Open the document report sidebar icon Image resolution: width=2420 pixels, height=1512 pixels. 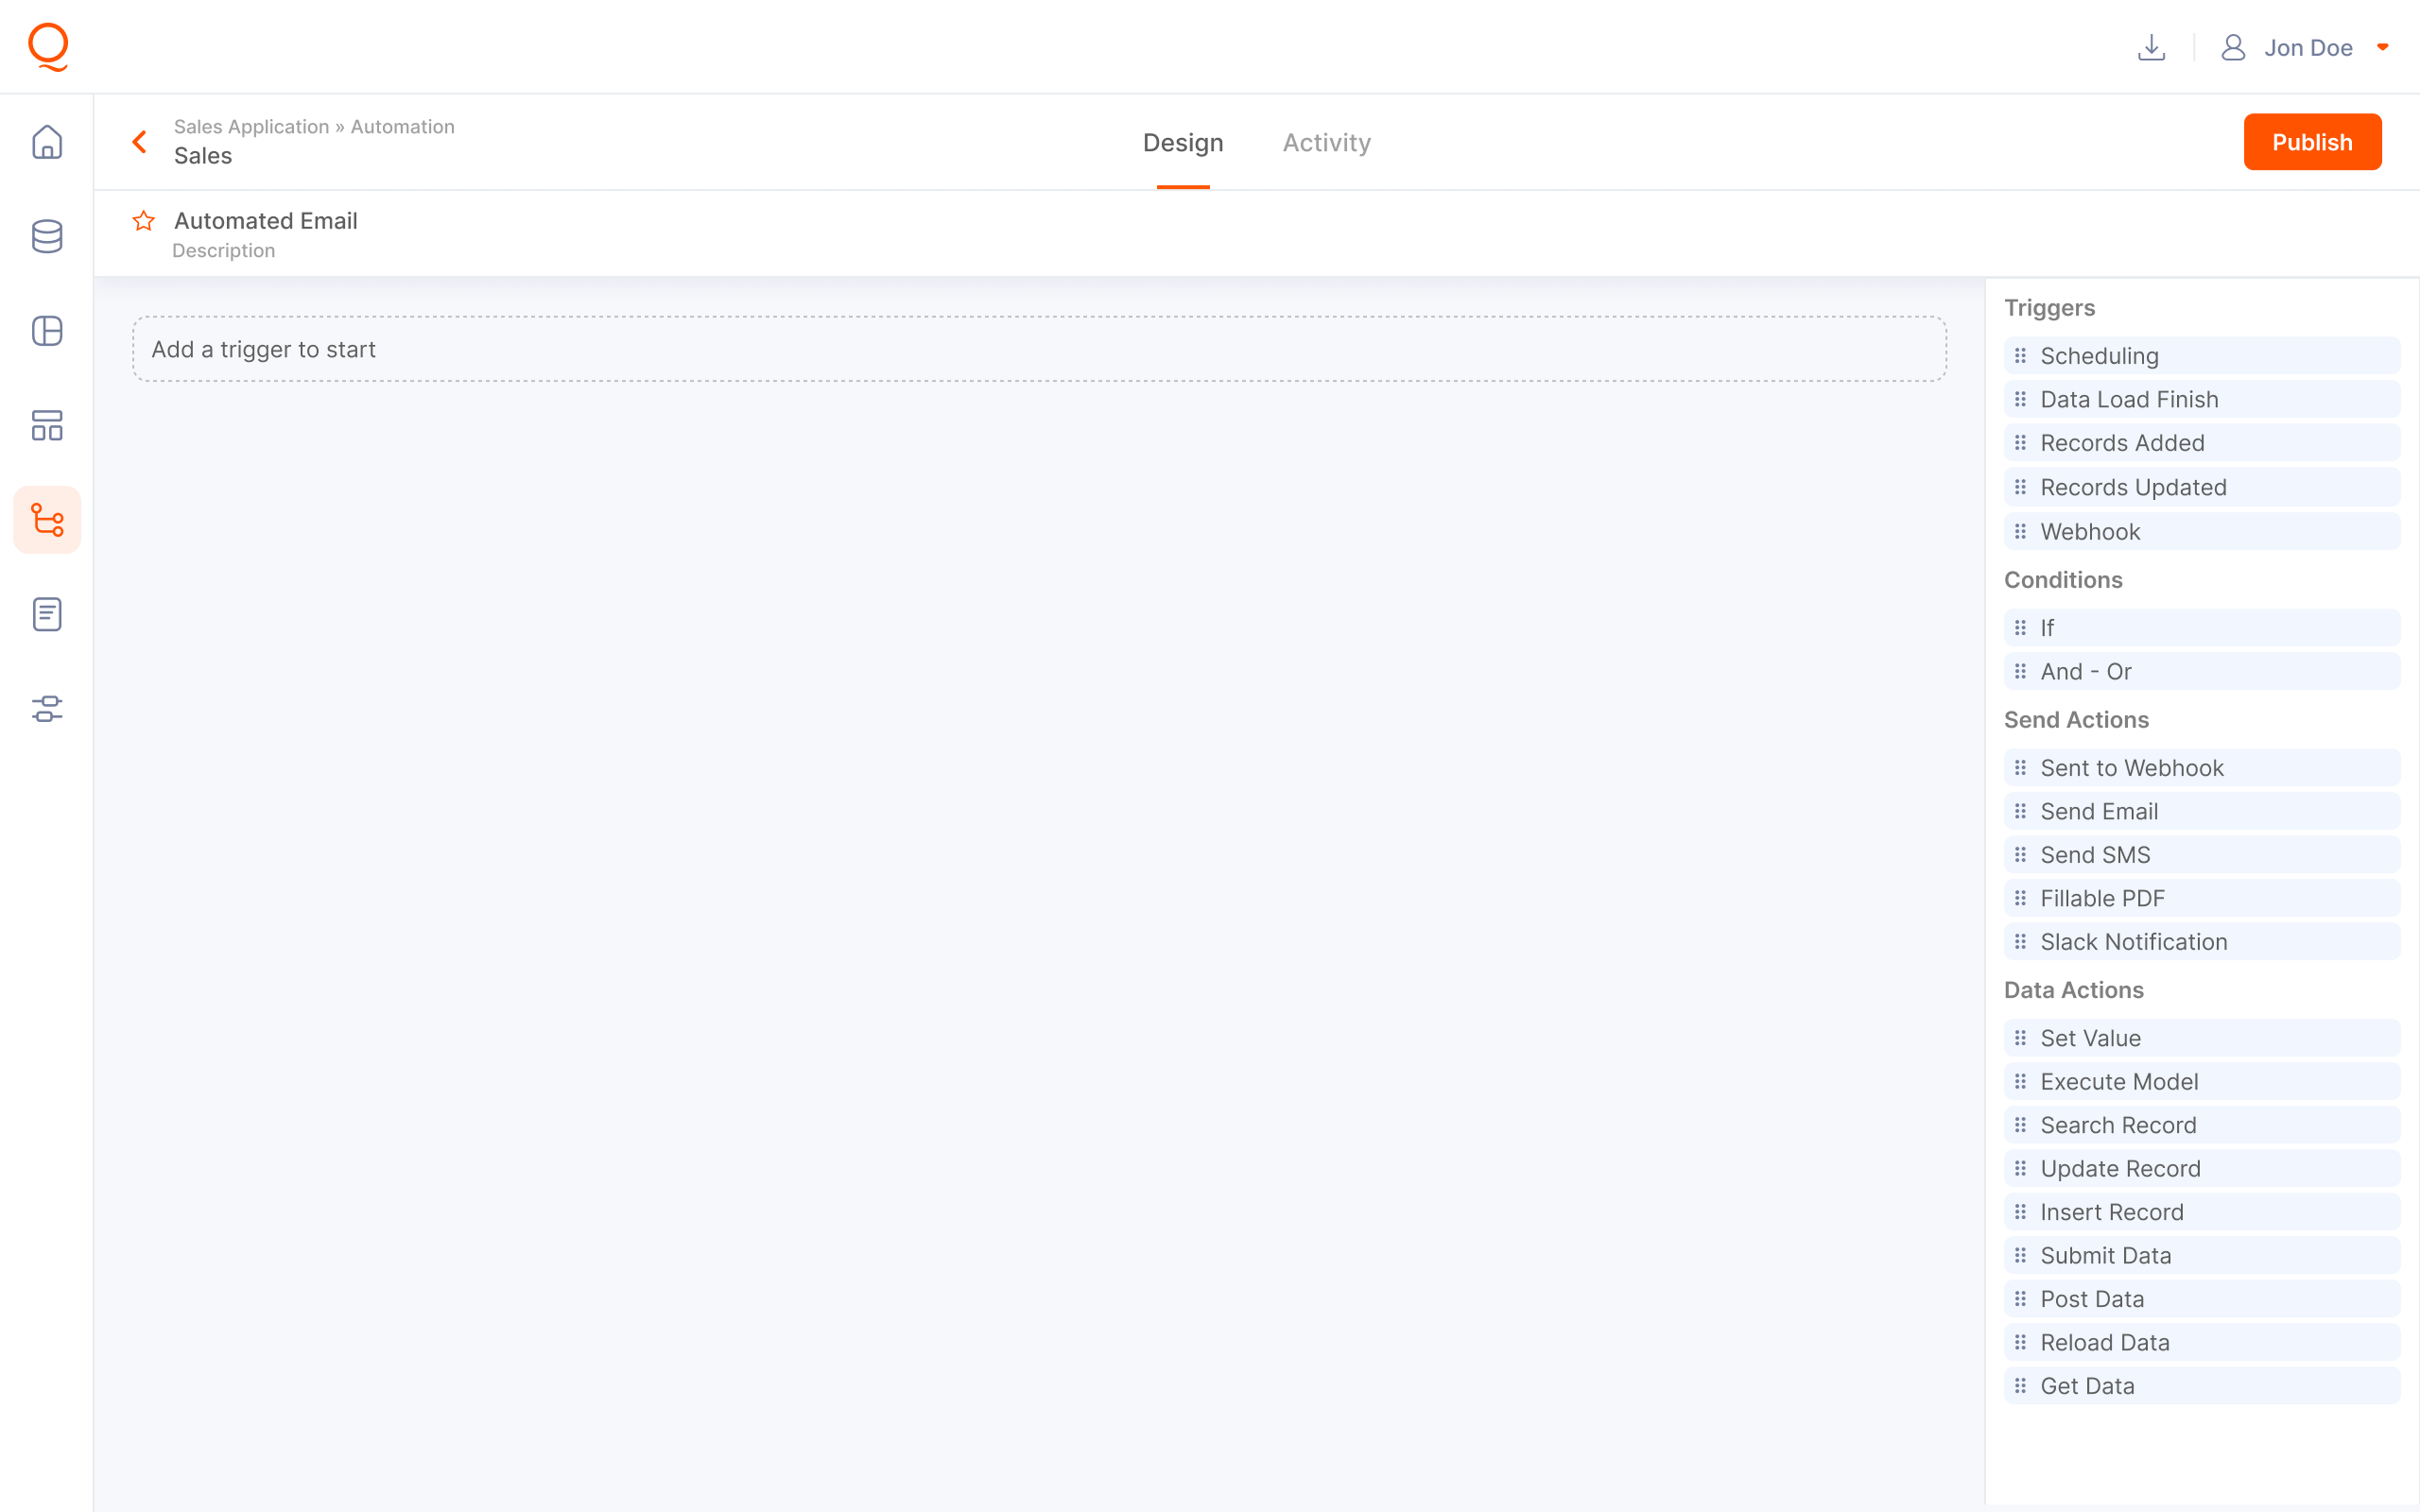coord(47,614)
